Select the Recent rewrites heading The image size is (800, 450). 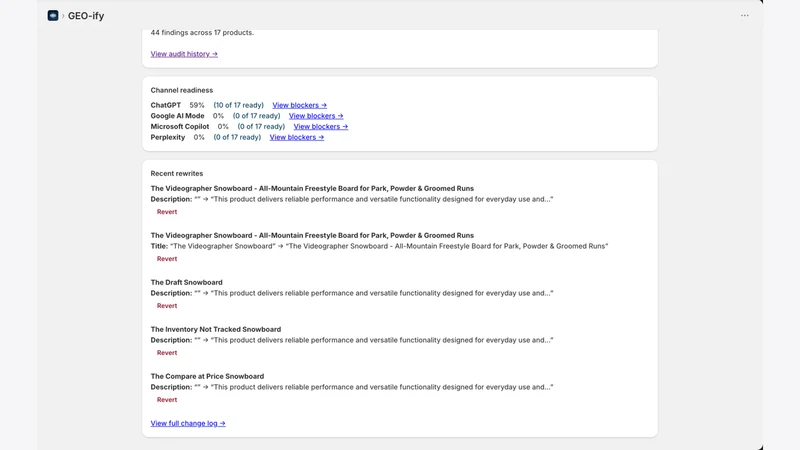coord(177,173)
